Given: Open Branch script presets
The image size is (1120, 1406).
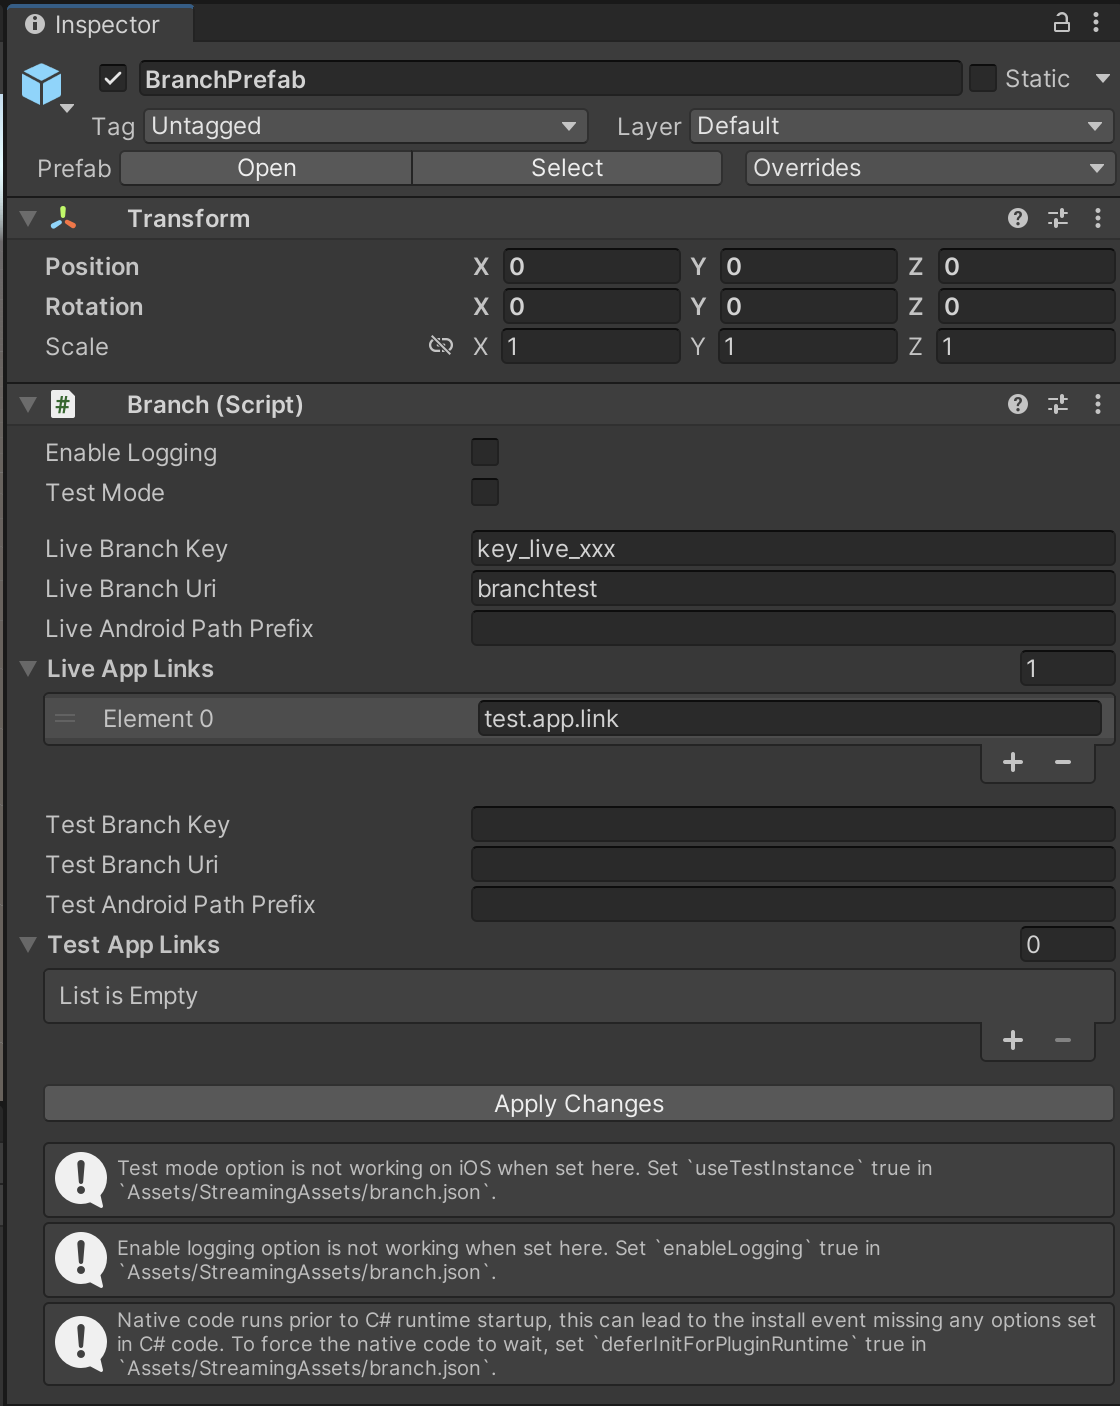Looking at the screenshot, I should 1058,404.
